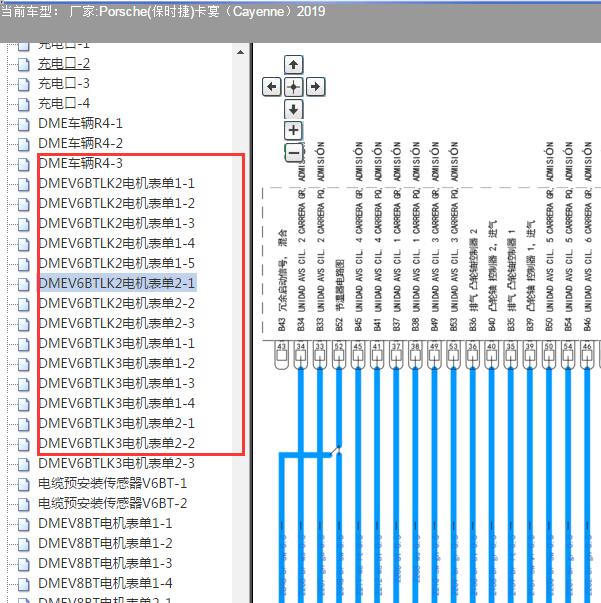The height and width of the screenshot is (603, 601).
Task: Open DMEV6BTLK2电机表单2-2 entry
Action: 116,303
